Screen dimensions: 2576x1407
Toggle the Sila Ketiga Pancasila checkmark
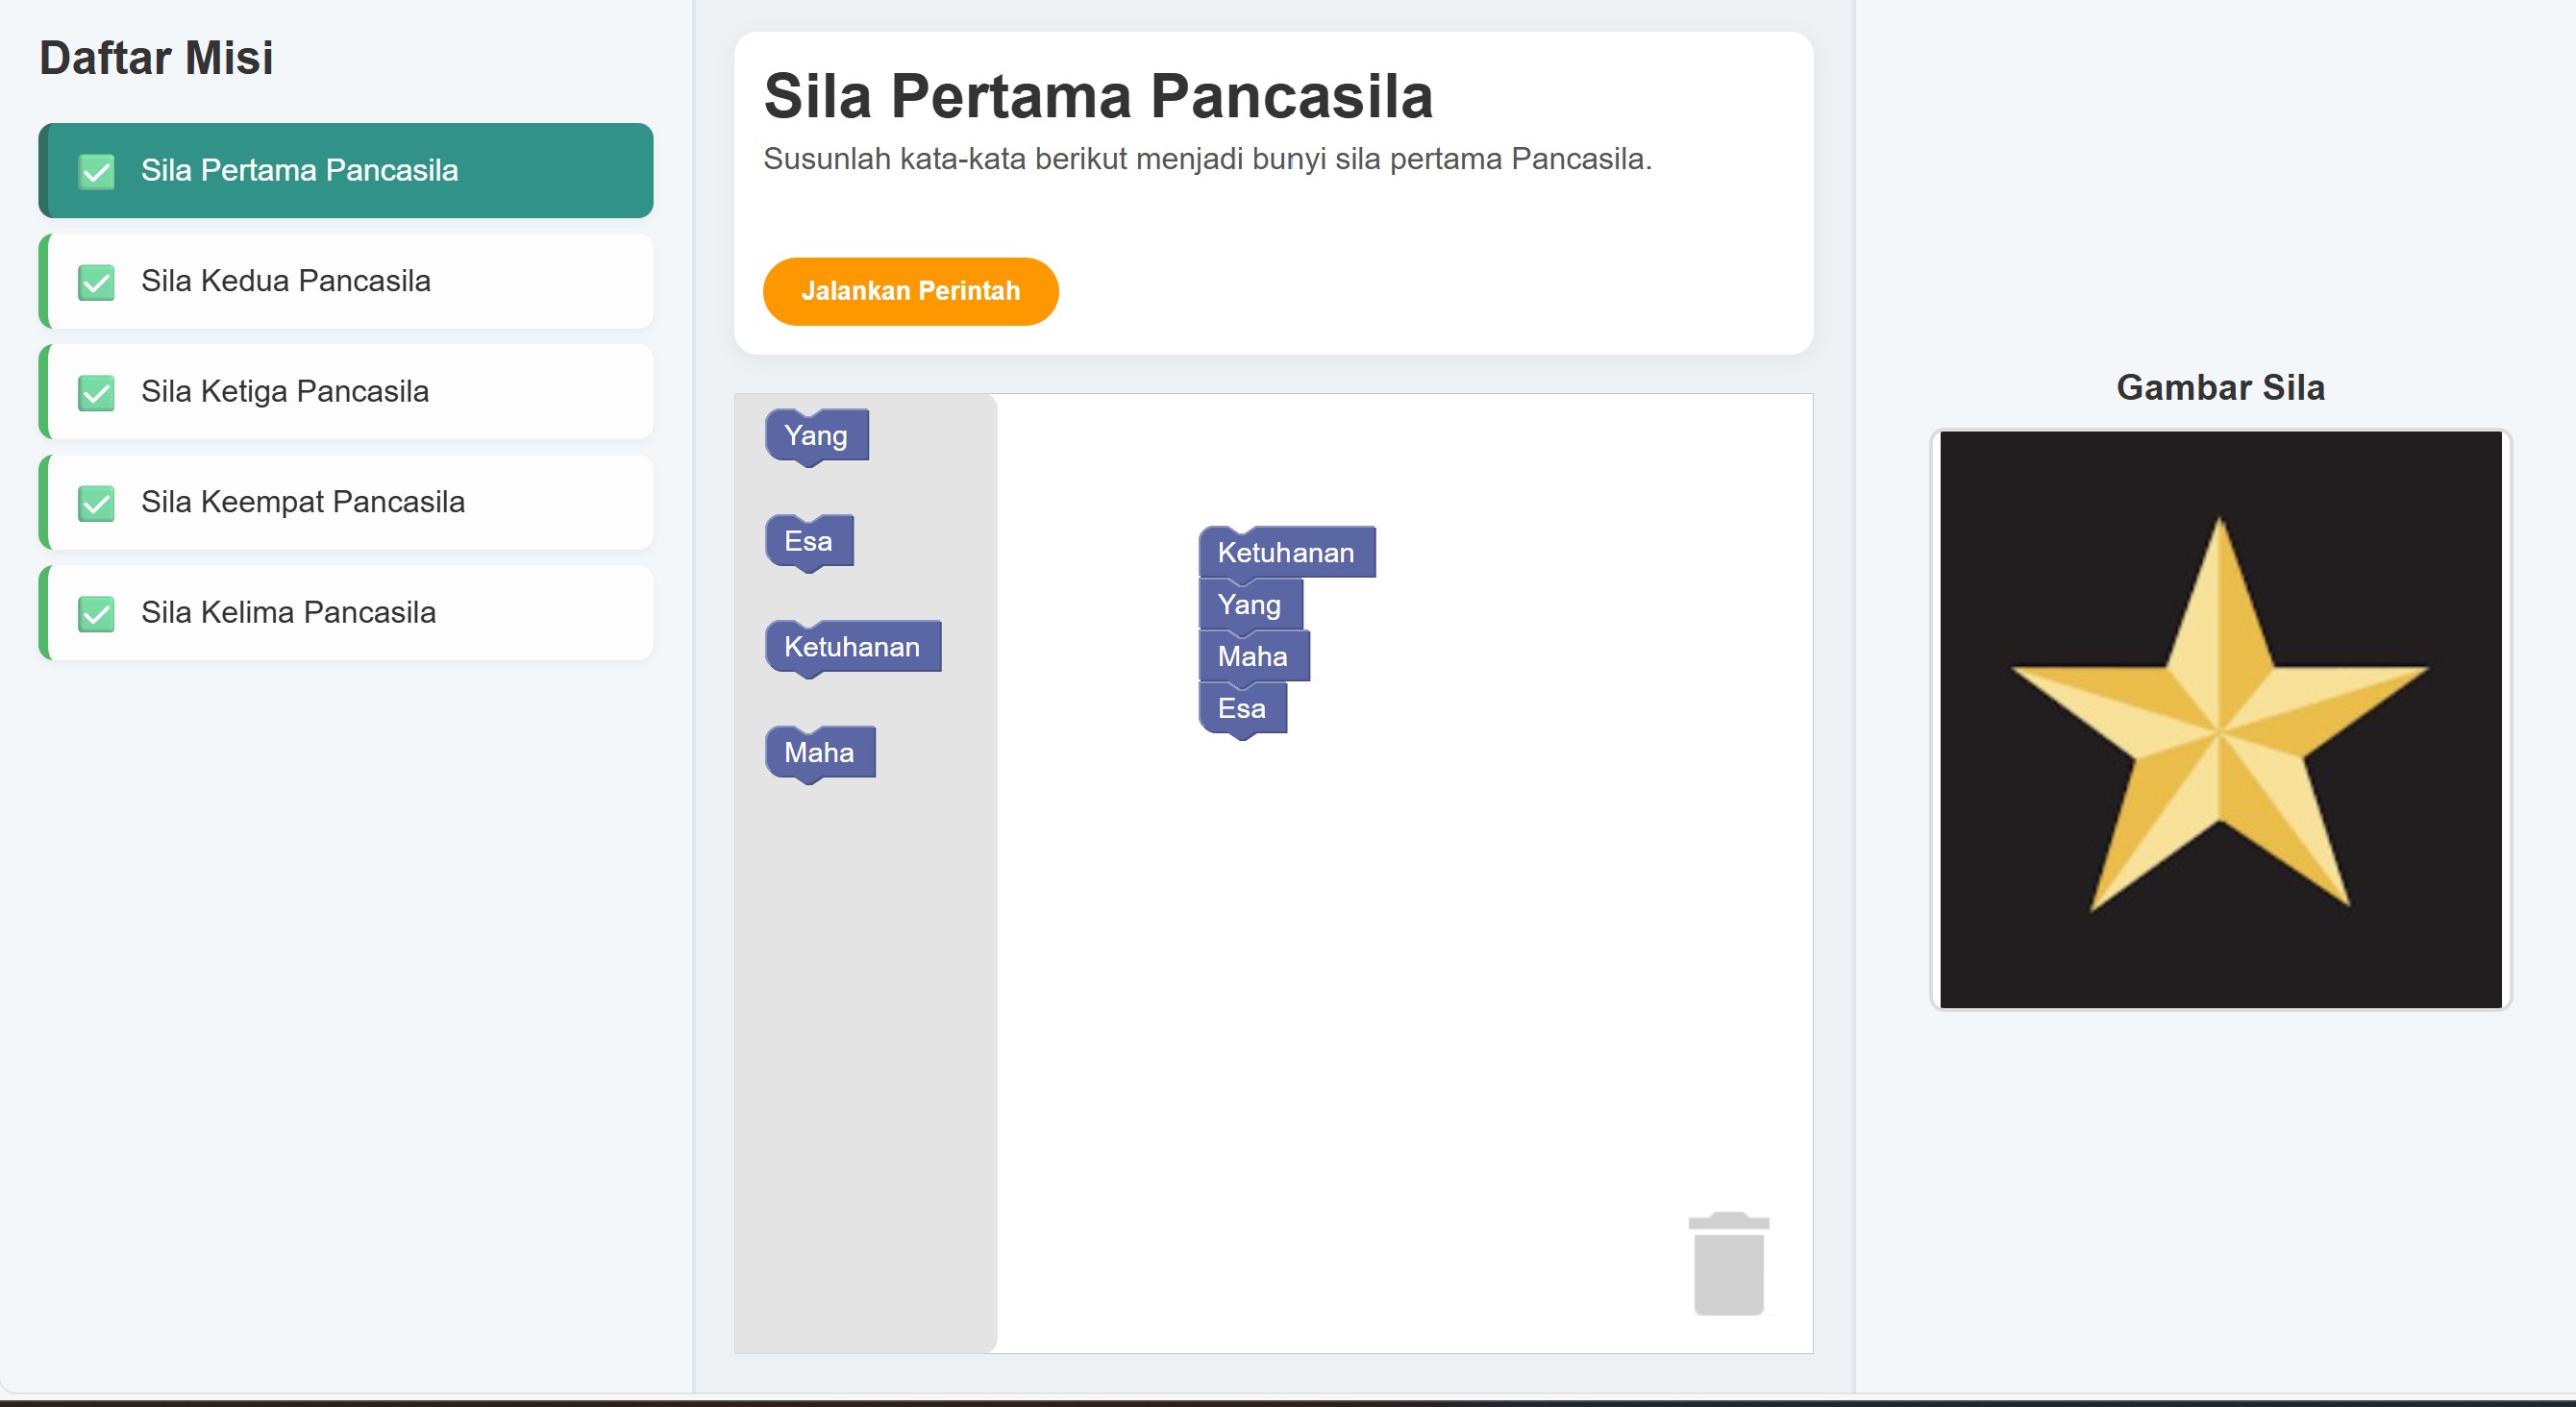click(97, 392)
